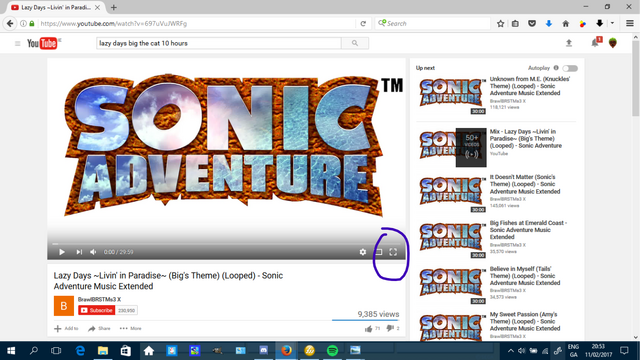The width and height of the screenshot is (640, 360).
Task: Click Add to playlist button
Action: click(66, 328)
